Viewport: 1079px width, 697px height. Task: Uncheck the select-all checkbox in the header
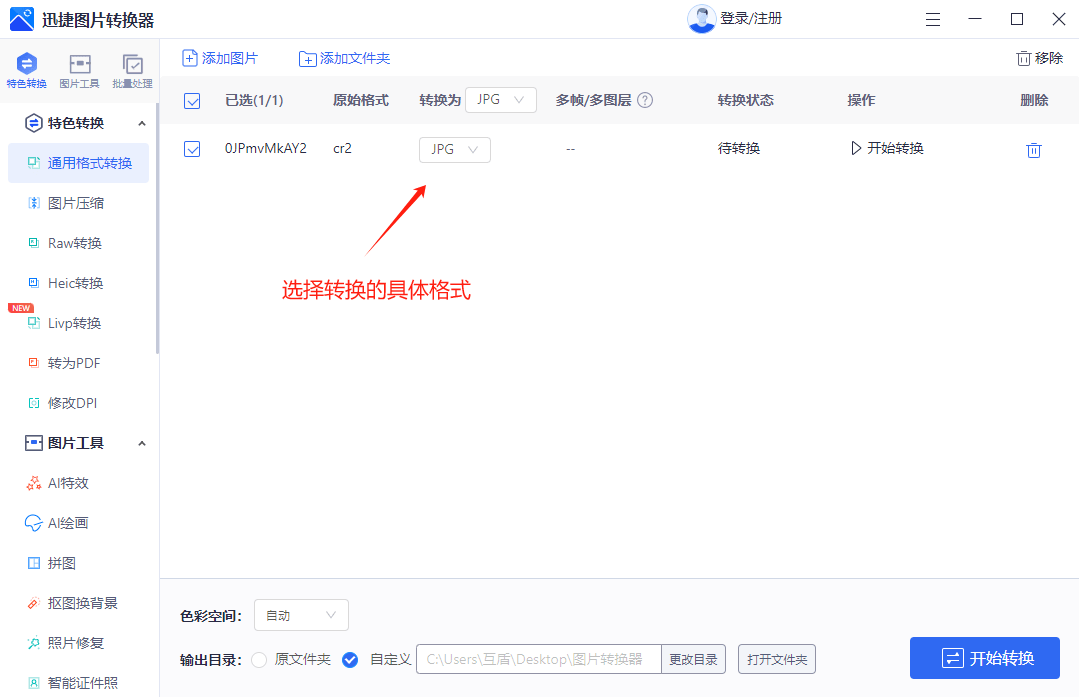[192, 100]
